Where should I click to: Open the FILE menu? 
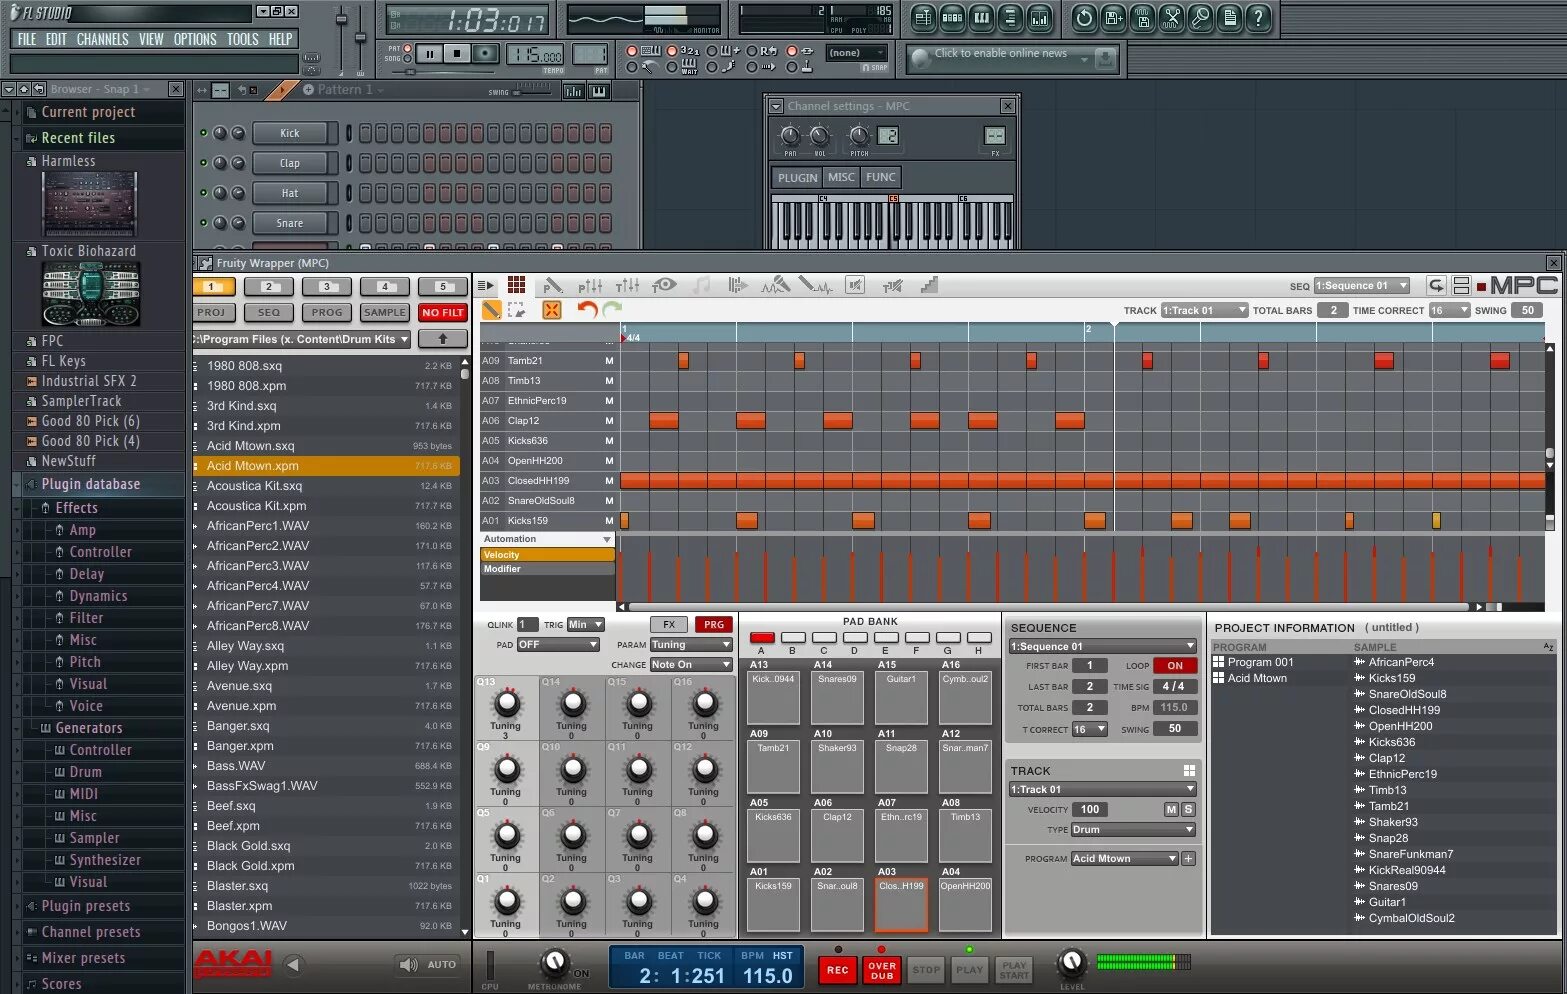tap(27, 39)
